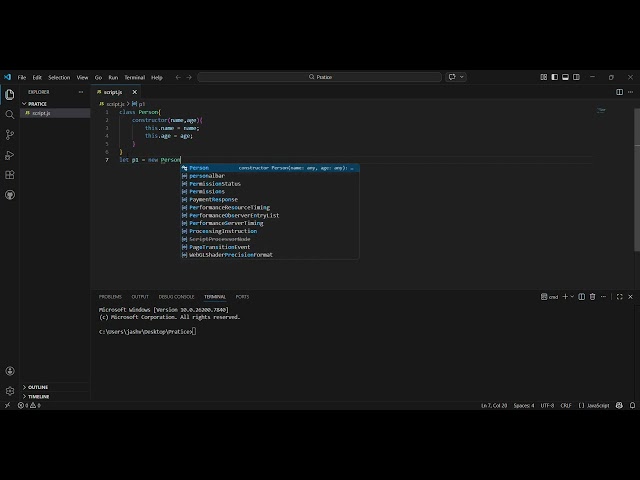Maximize the terminal panel size
Viewport: 640px width, 480px height.
point(620,297)
